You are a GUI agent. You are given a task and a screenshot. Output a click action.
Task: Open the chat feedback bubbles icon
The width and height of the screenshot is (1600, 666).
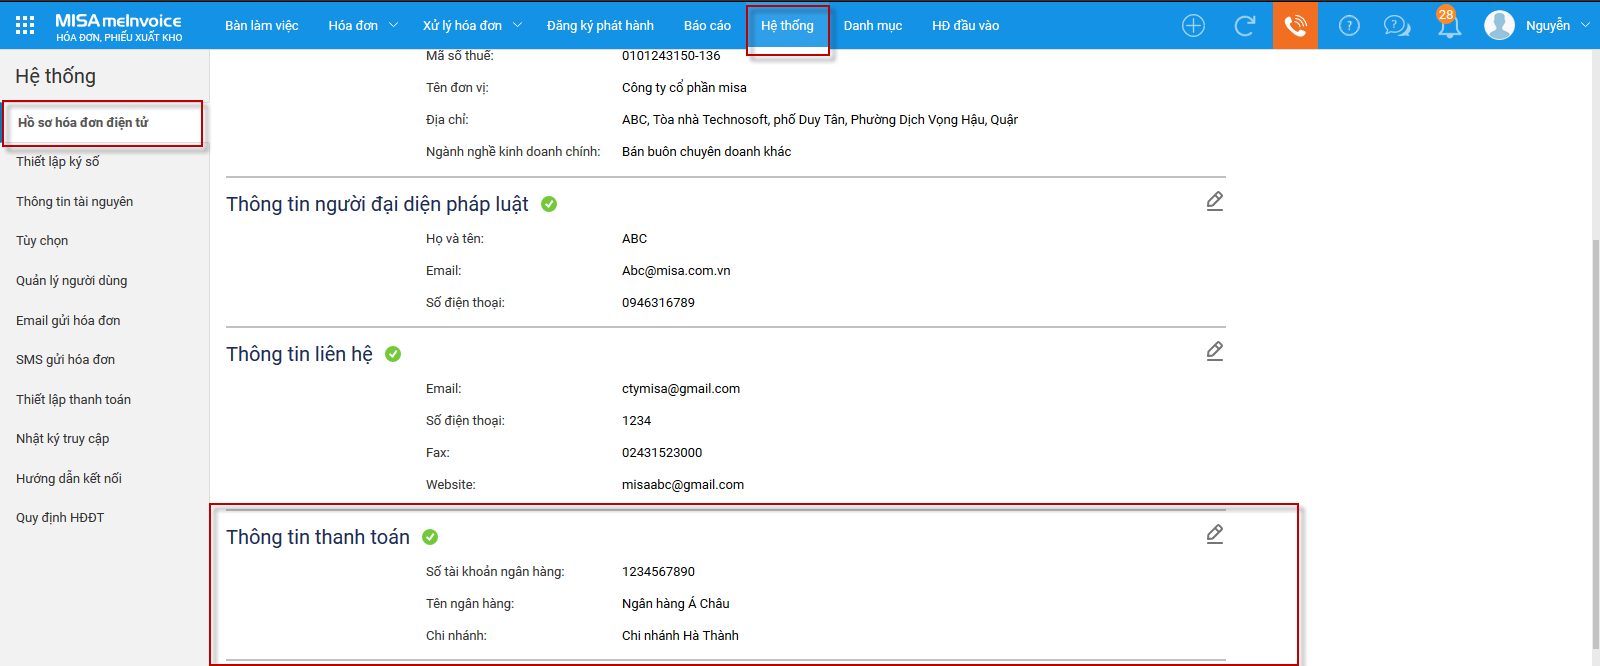[x=1396, y=26]
